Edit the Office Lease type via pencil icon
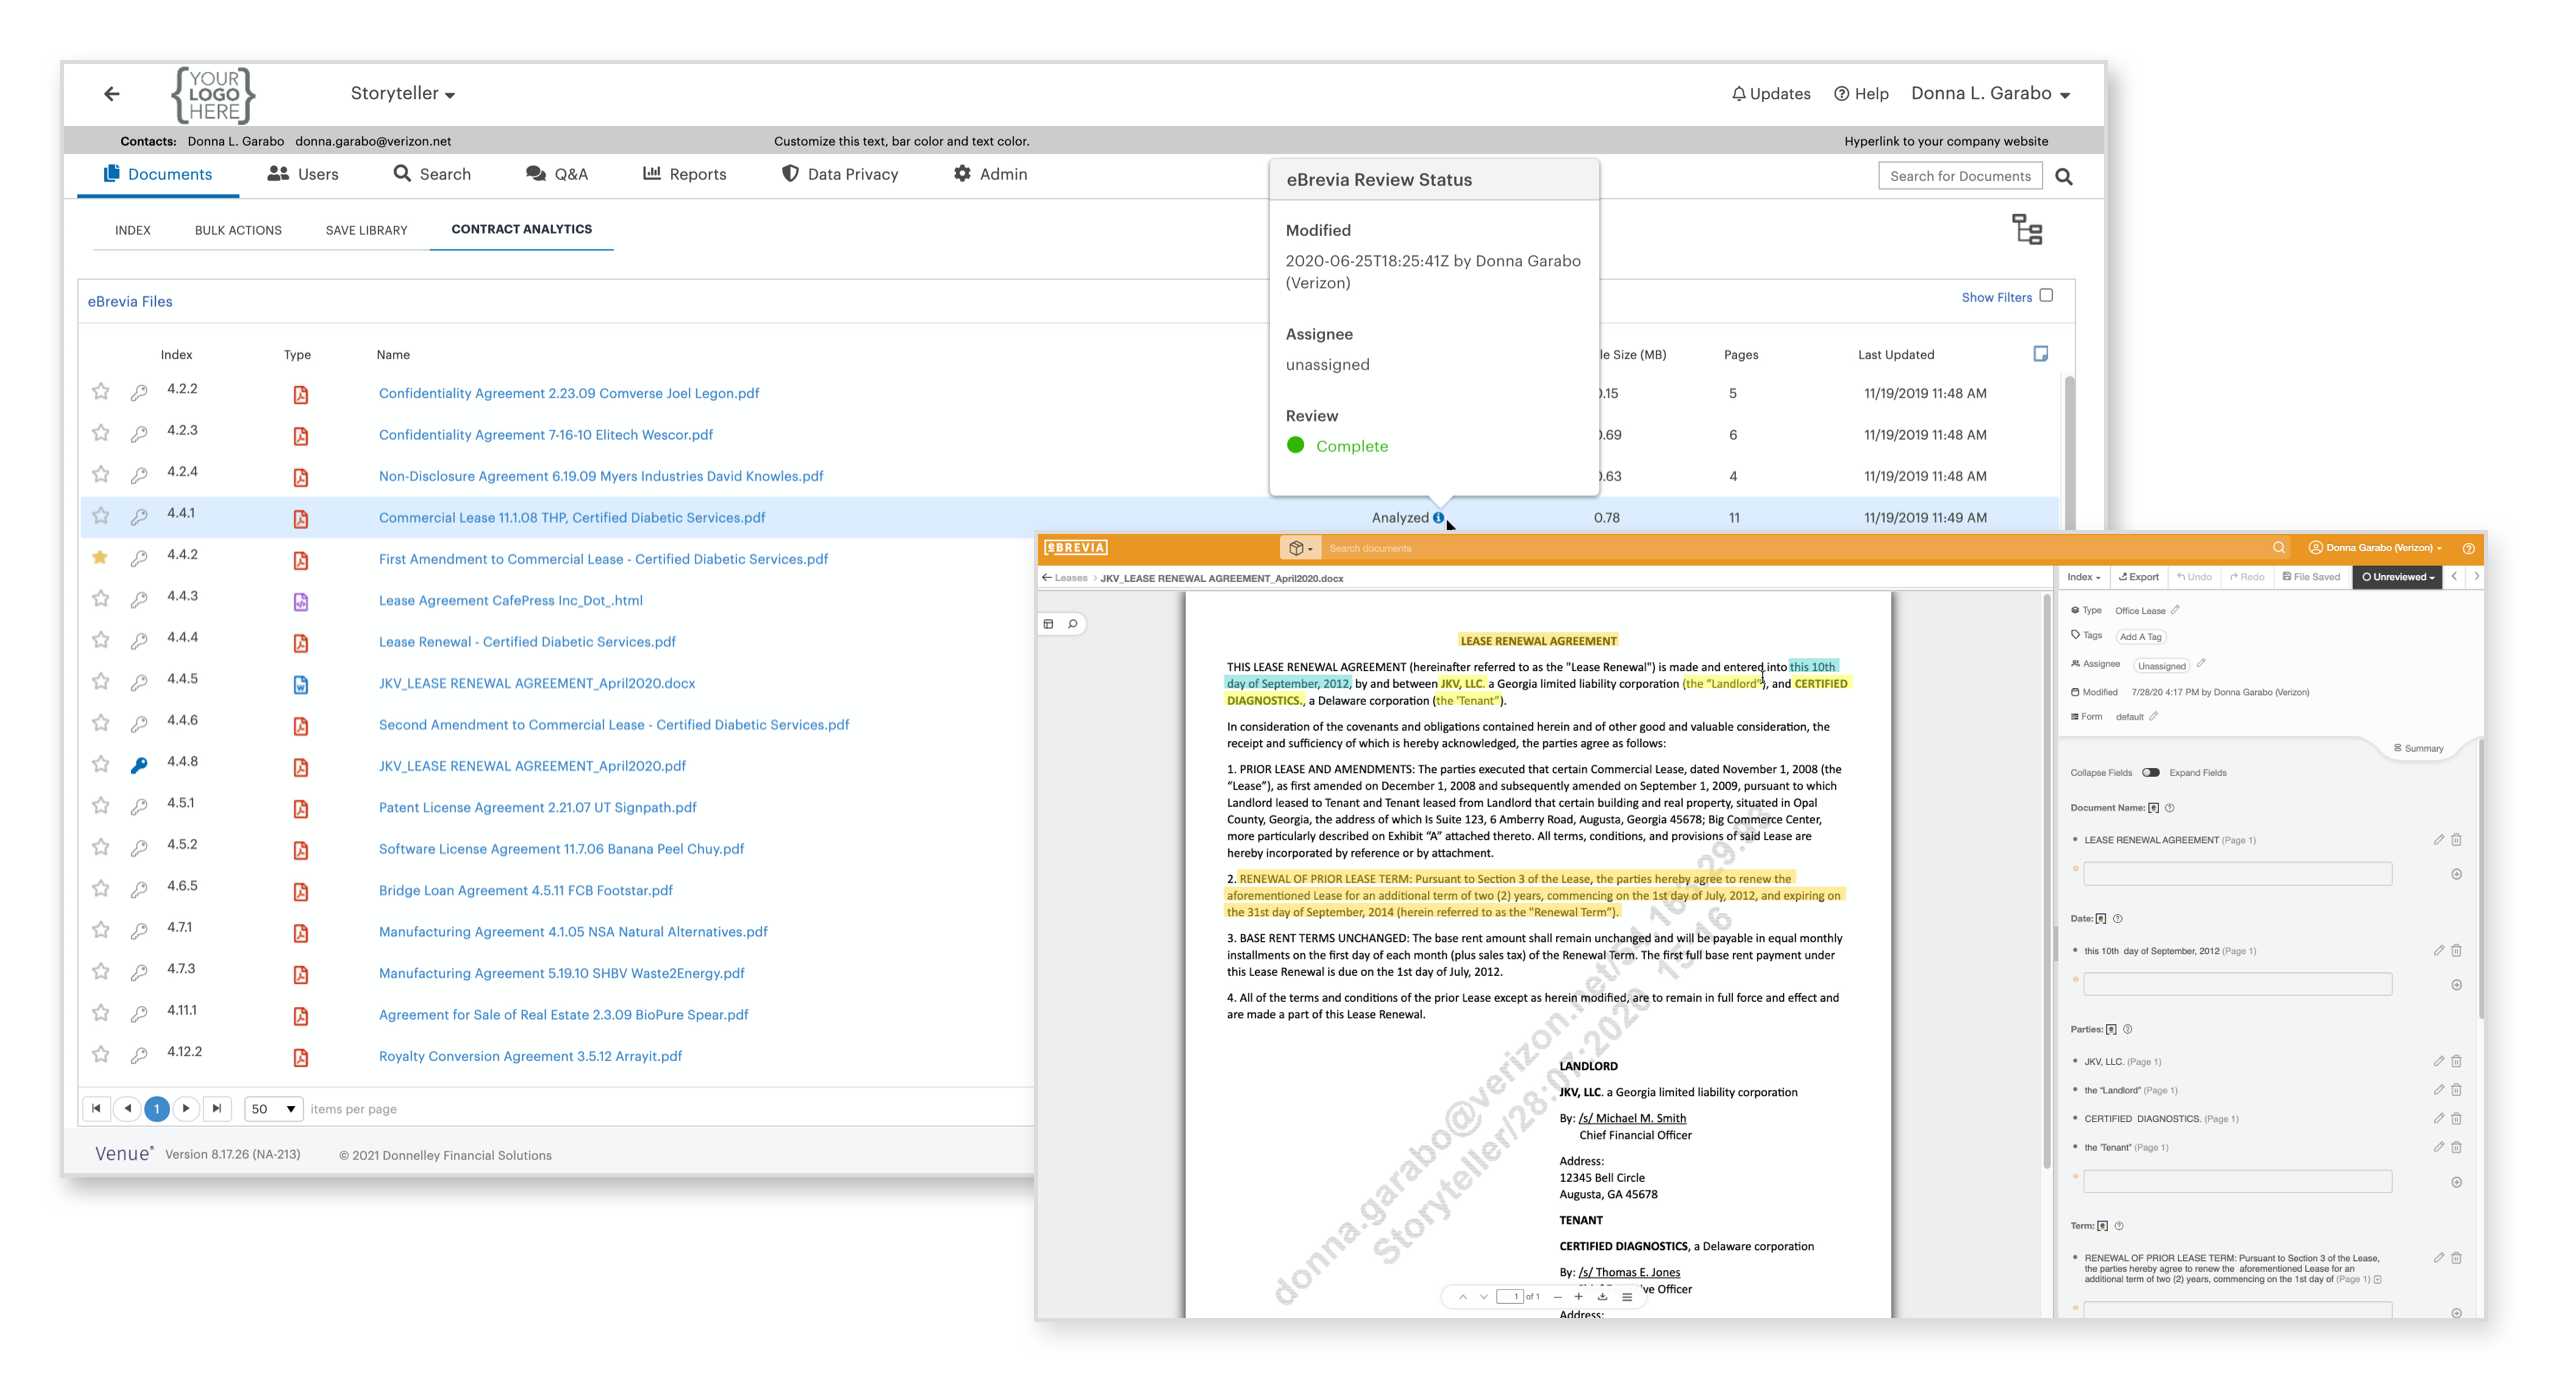 tap(2175, 610)
